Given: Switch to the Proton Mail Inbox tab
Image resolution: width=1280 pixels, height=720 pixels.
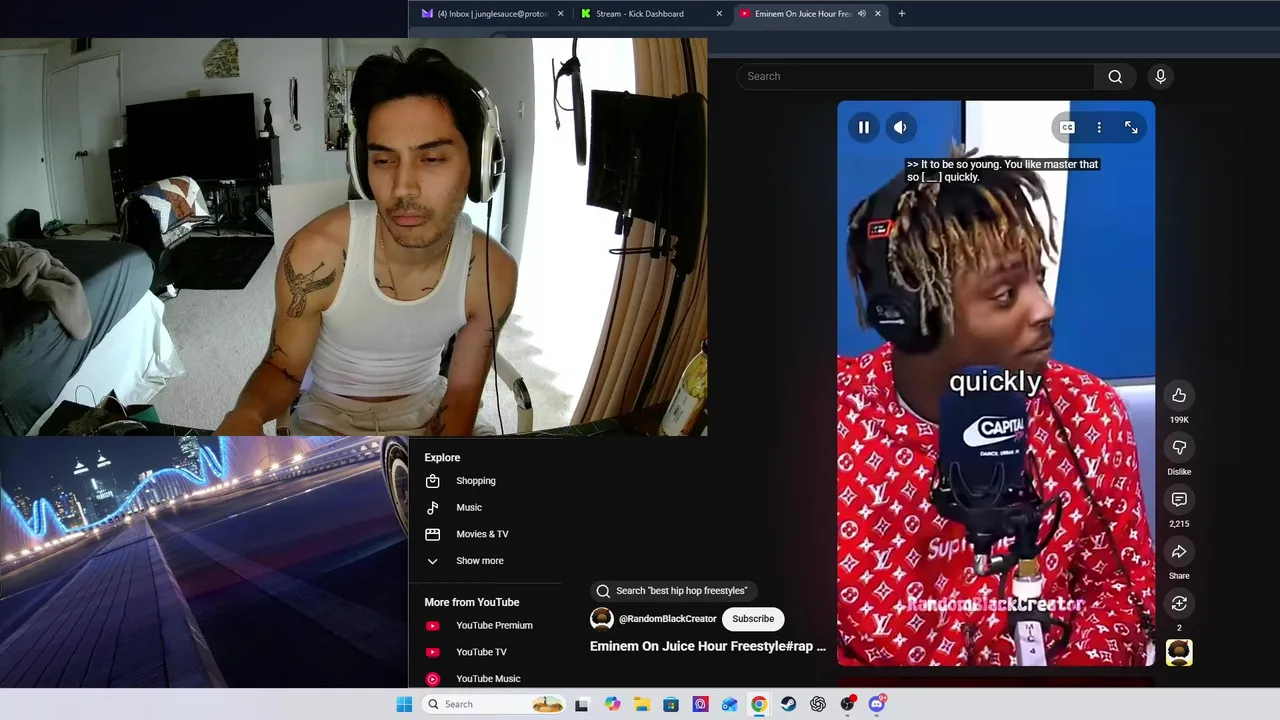Looking at the screenshot, I should click(x=492, y=14).
